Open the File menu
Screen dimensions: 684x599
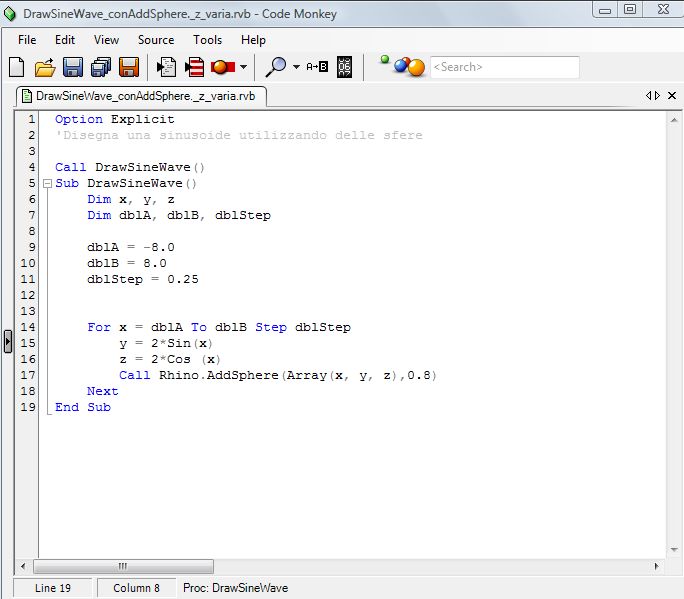pyautogui.click(x=27, y=40)
